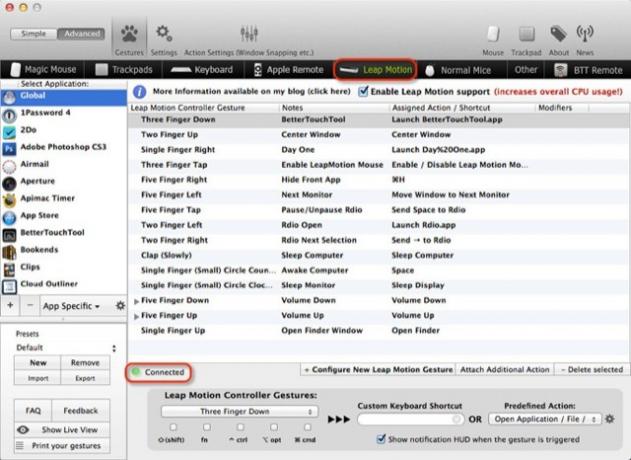This screenshot has height=460, width=631.
Task: Remove application with minus button
Action: click(30, 305)
